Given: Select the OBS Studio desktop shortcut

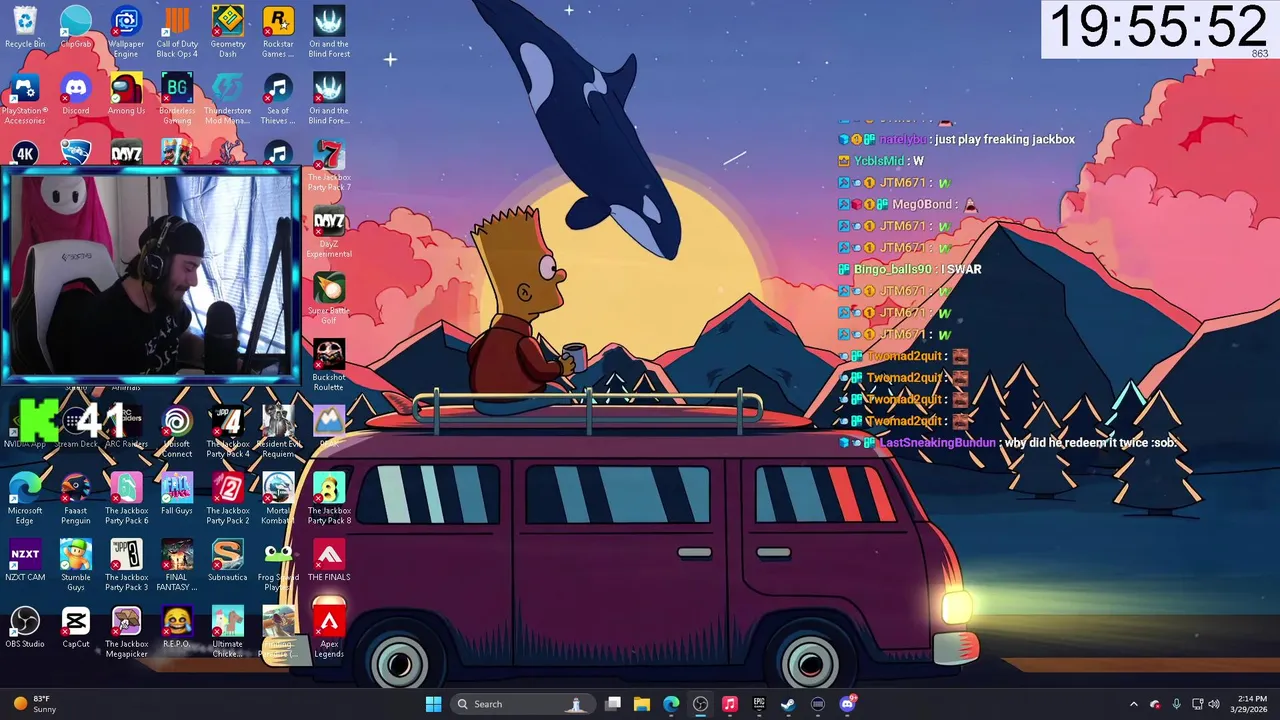Looking at the screenshot, I should 25,629.
